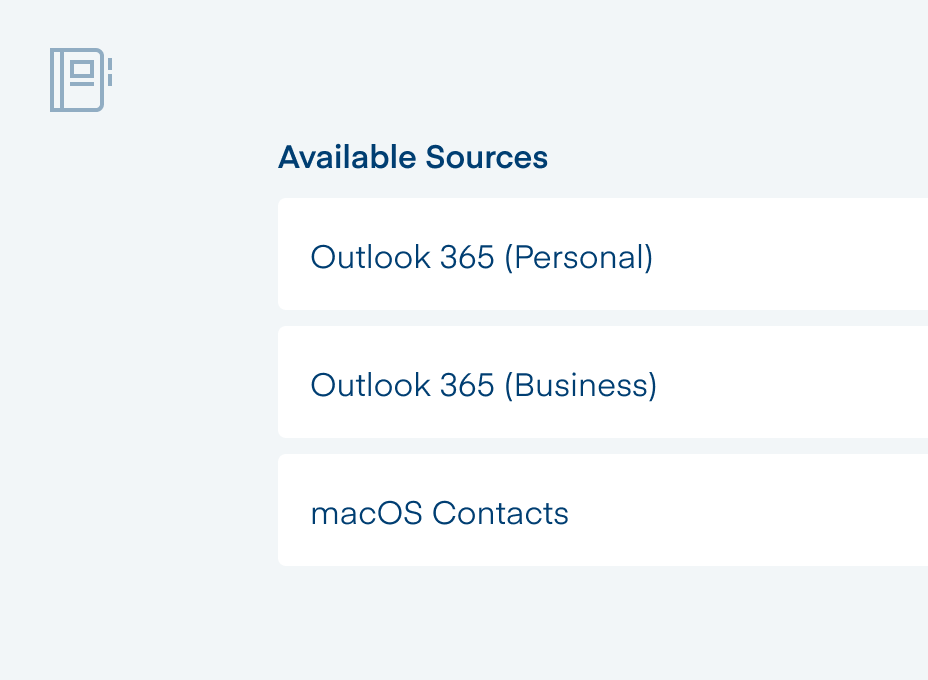The height and width of the screenshot is (680, 928).
Task: Click the middle source card
Action: (600, 382)
